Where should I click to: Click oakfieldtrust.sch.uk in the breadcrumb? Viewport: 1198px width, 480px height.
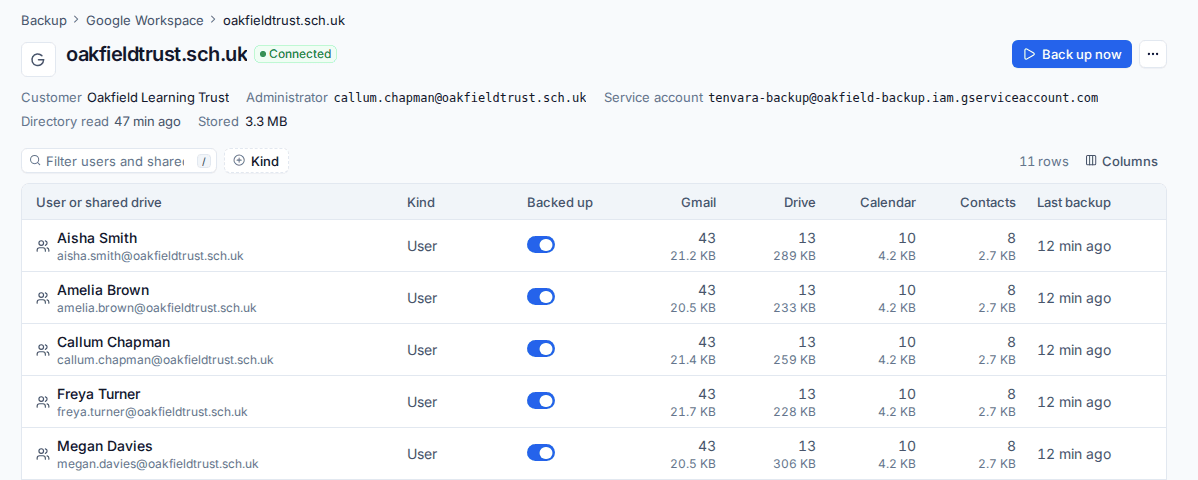(284, 21)
